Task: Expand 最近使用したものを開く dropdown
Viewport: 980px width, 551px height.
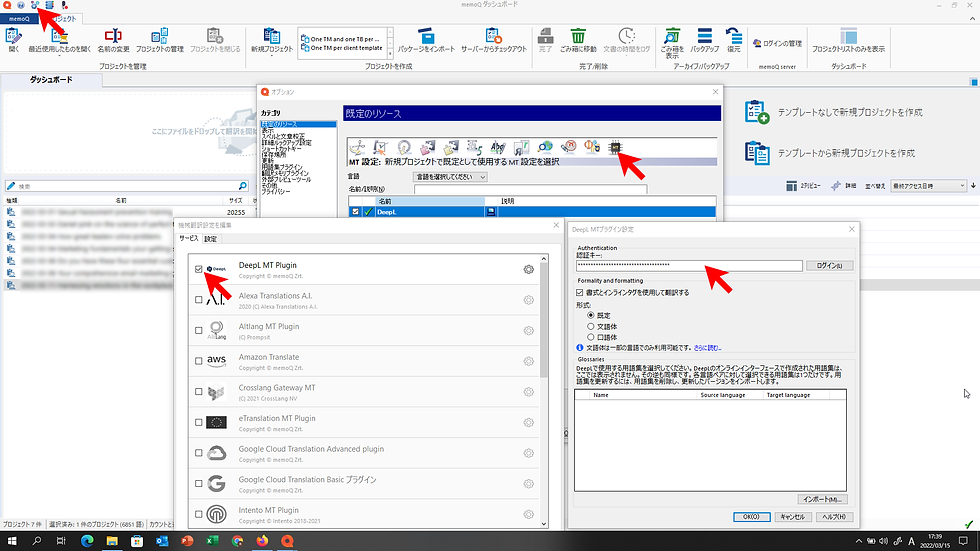Action: [x=59, y=56]
